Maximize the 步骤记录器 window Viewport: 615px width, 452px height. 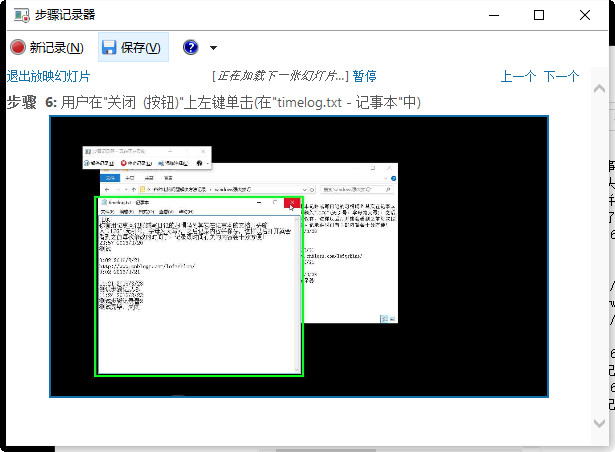click(x=539, y=15)
